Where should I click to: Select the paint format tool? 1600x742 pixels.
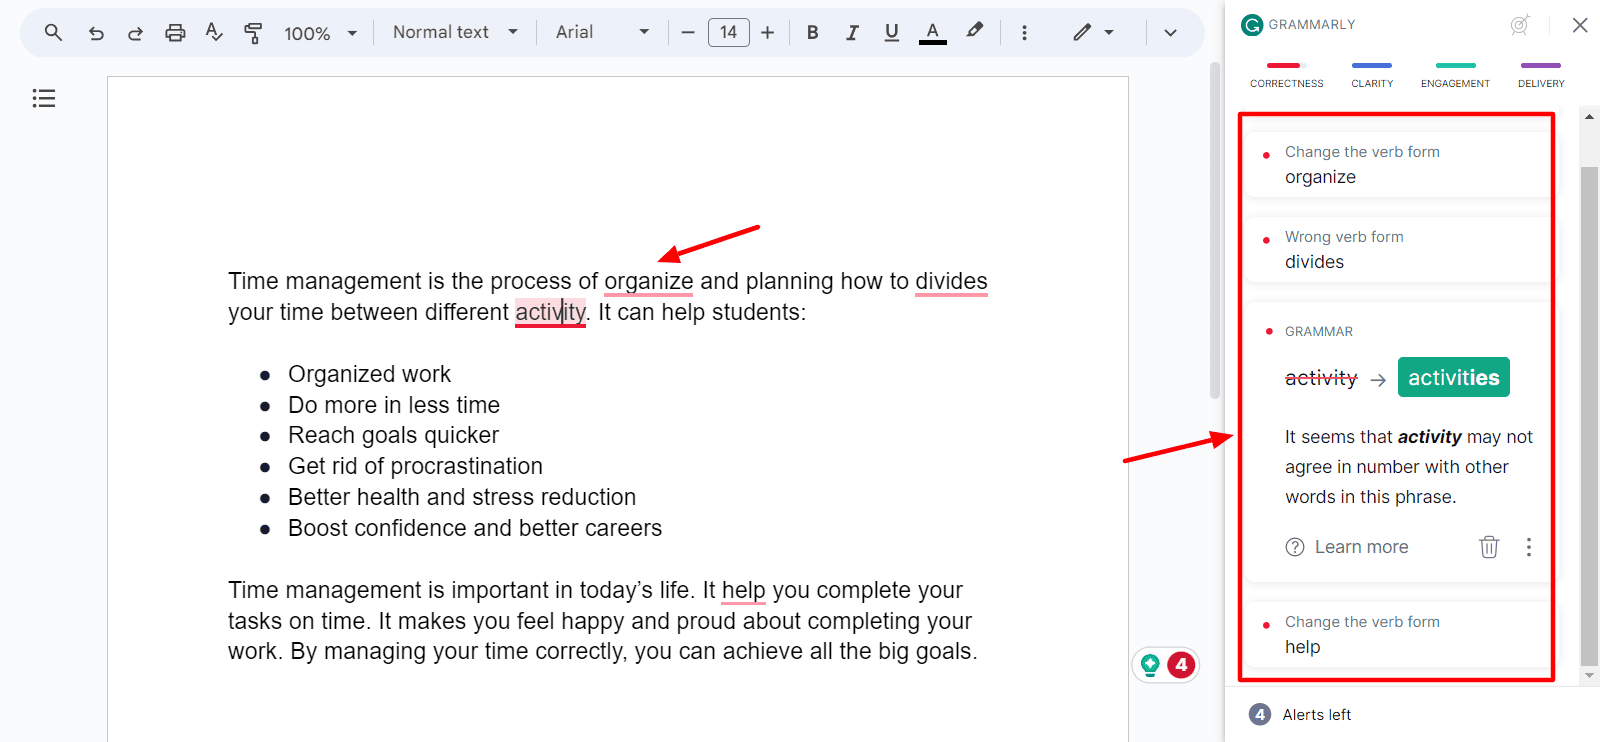pos(253,33)
